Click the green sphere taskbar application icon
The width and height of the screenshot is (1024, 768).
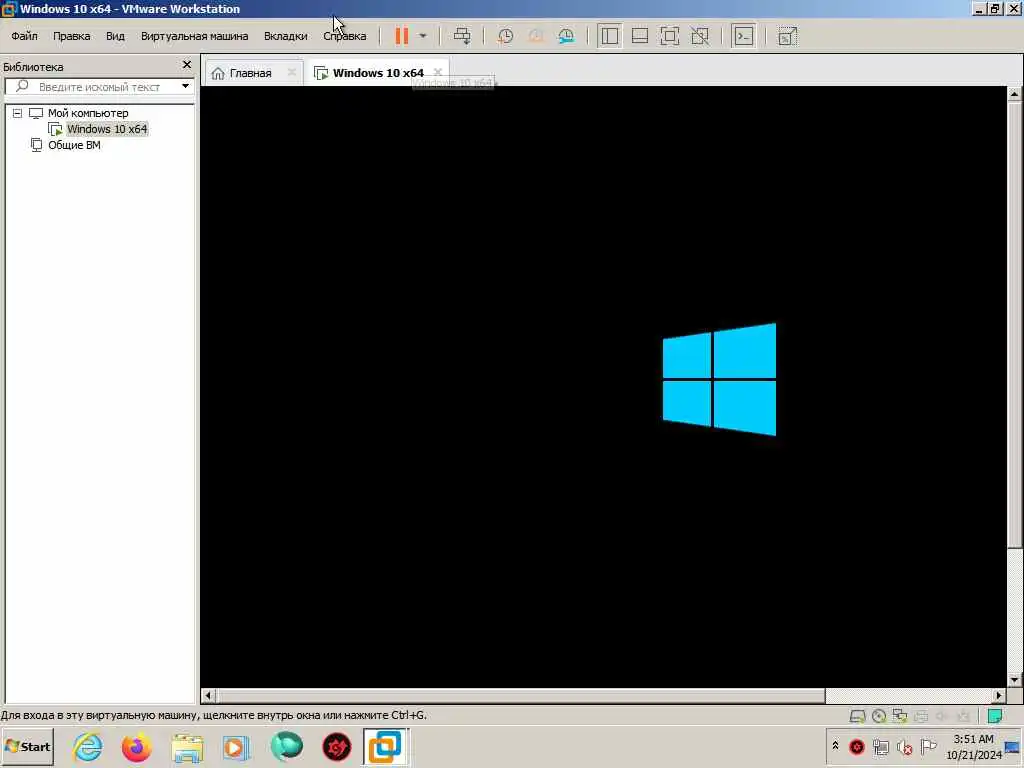(286, 747)
